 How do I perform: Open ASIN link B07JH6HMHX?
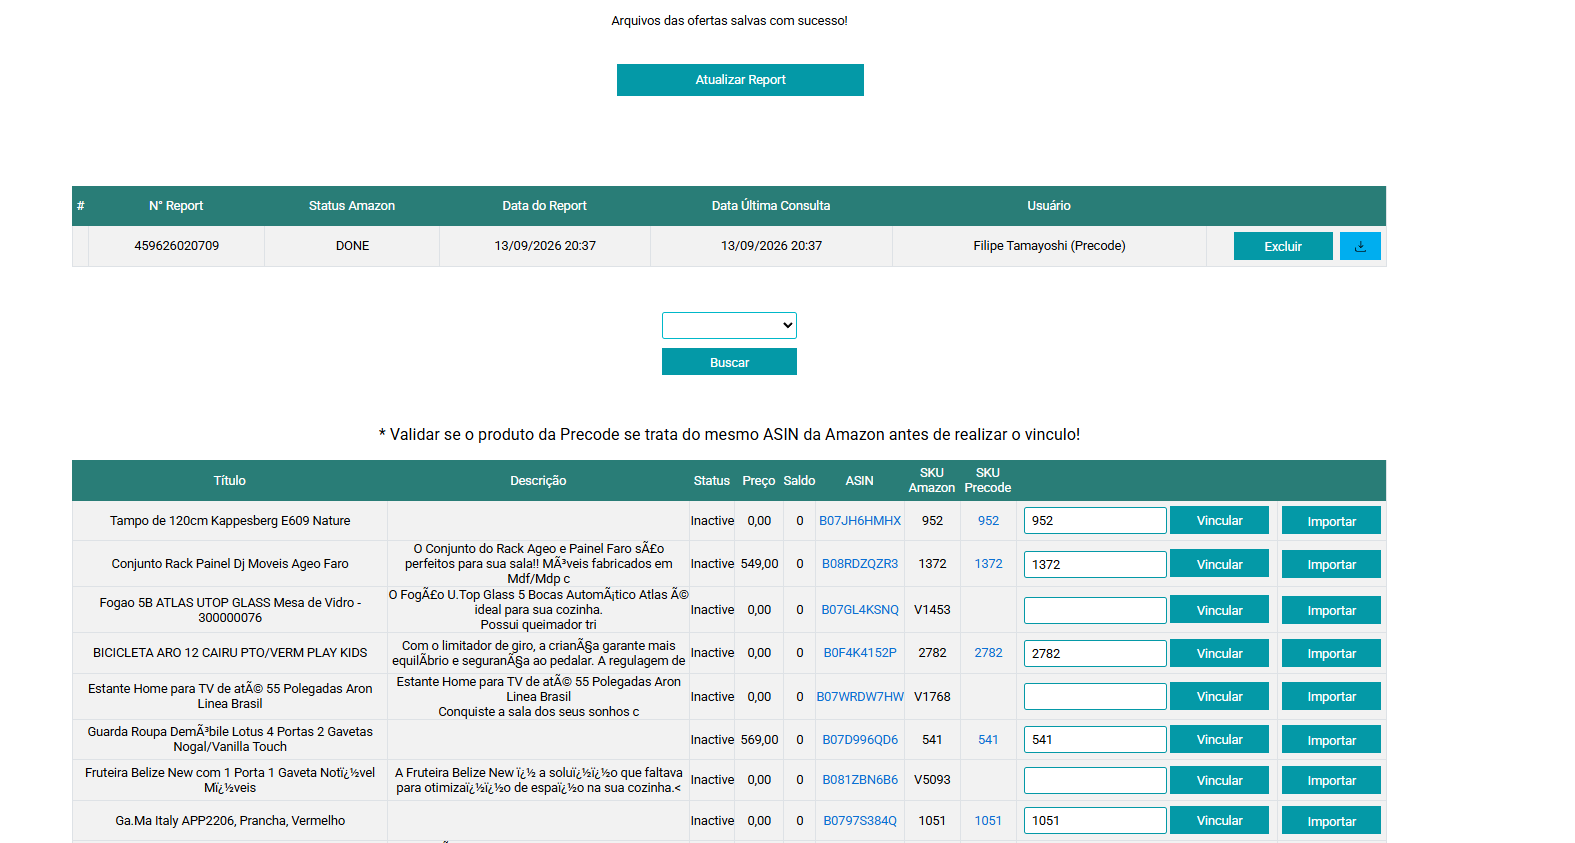tap(860, 521)
